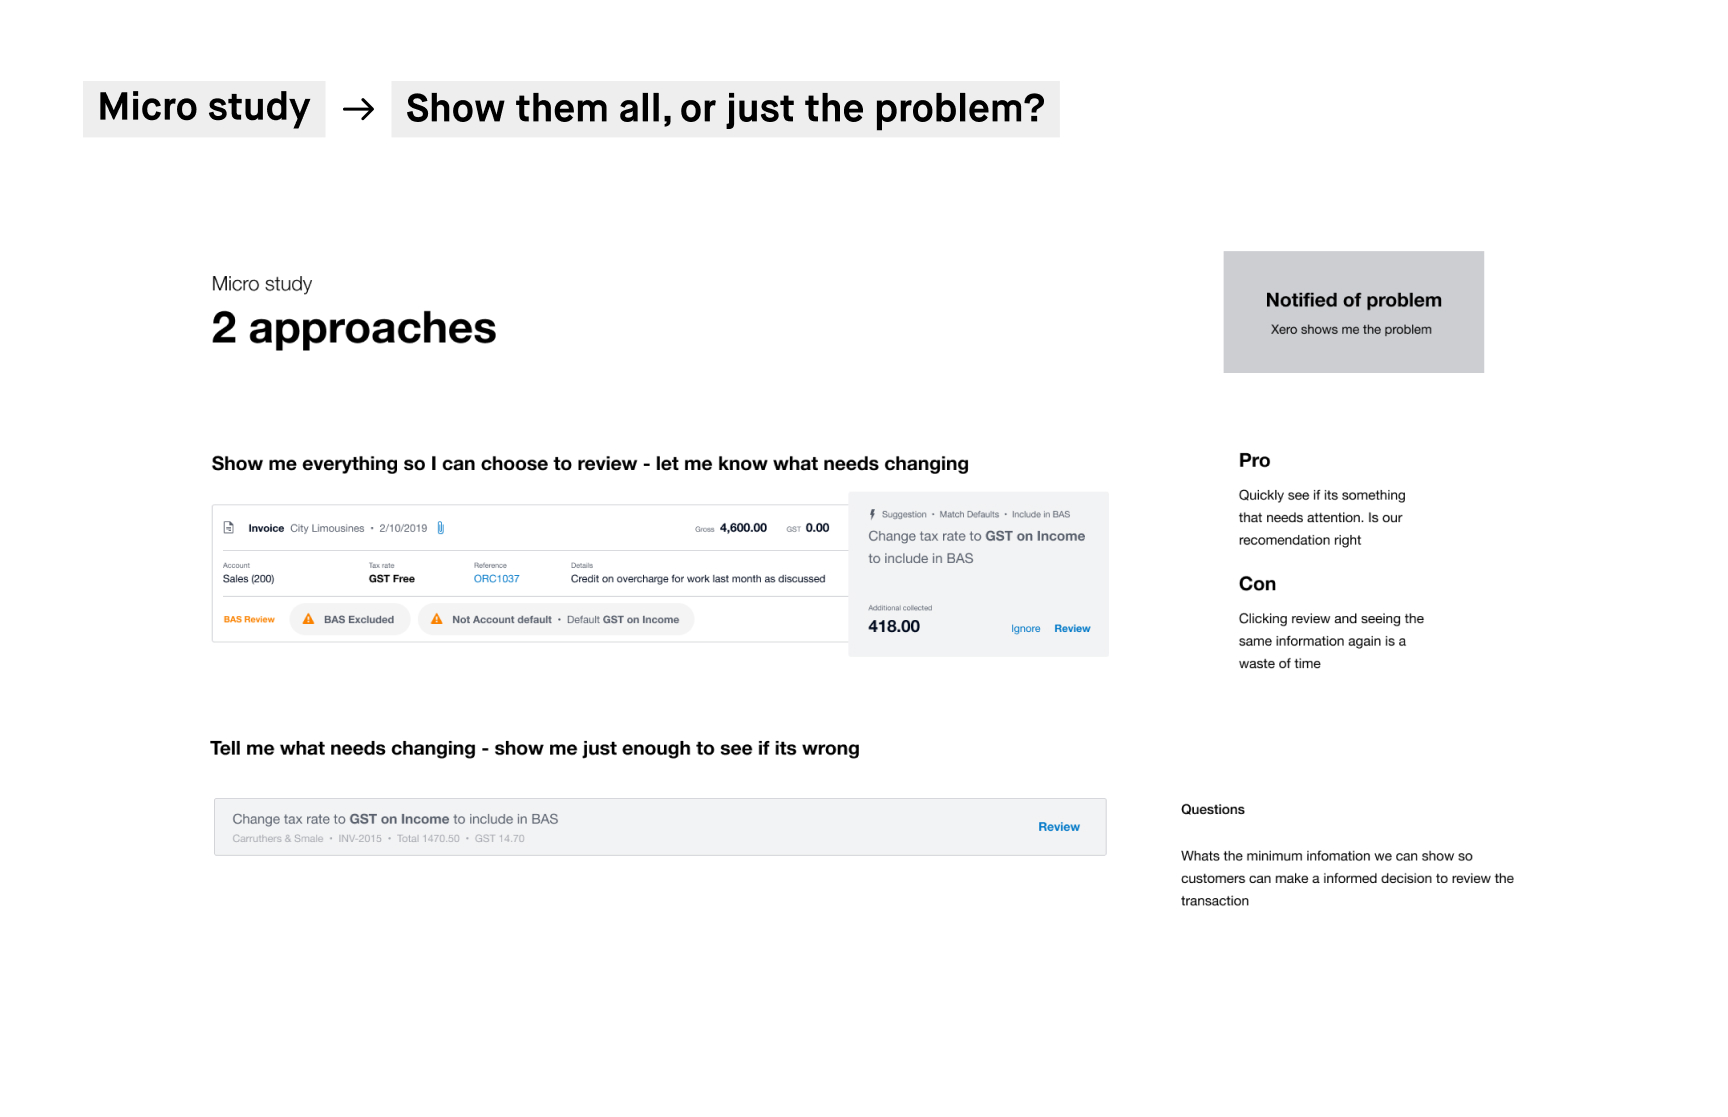Select the Notified of problem gray card
This screenshot has width=1728, height=1117.
pyautogui.click(x=1353, y=312)
